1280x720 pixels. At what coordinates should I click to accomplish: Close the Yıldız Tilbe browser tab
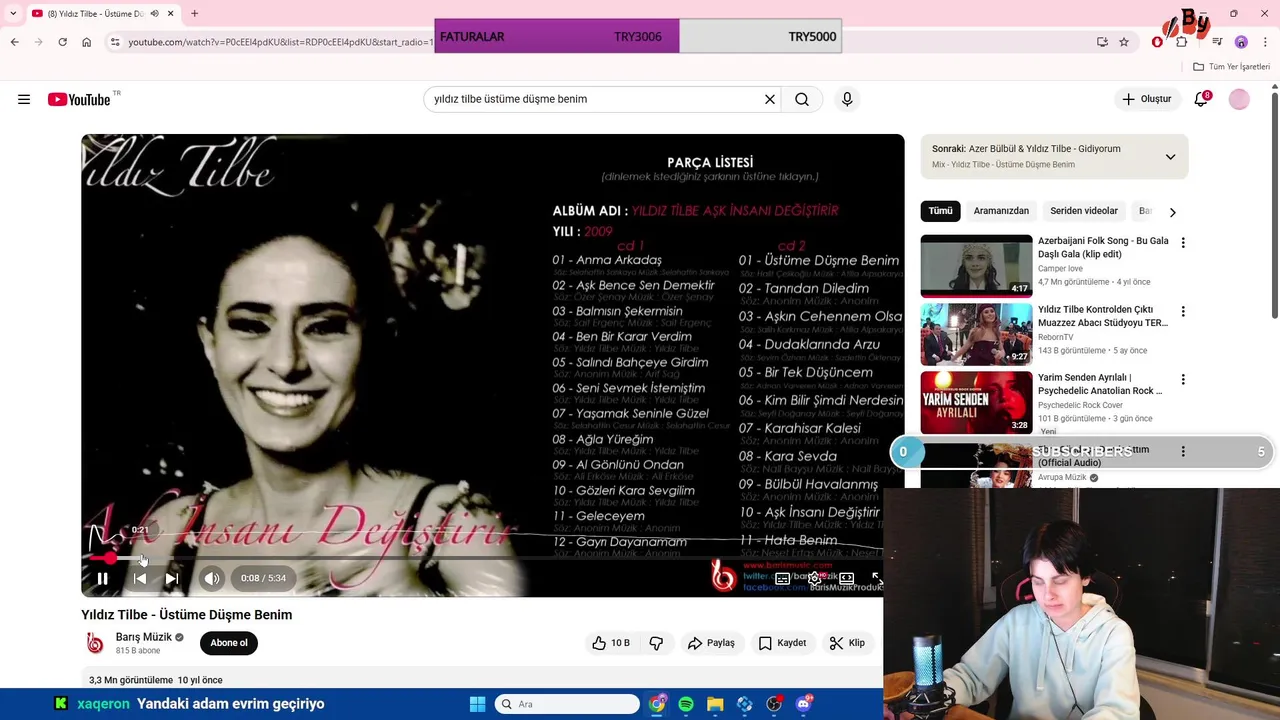(x=170, y=13)
